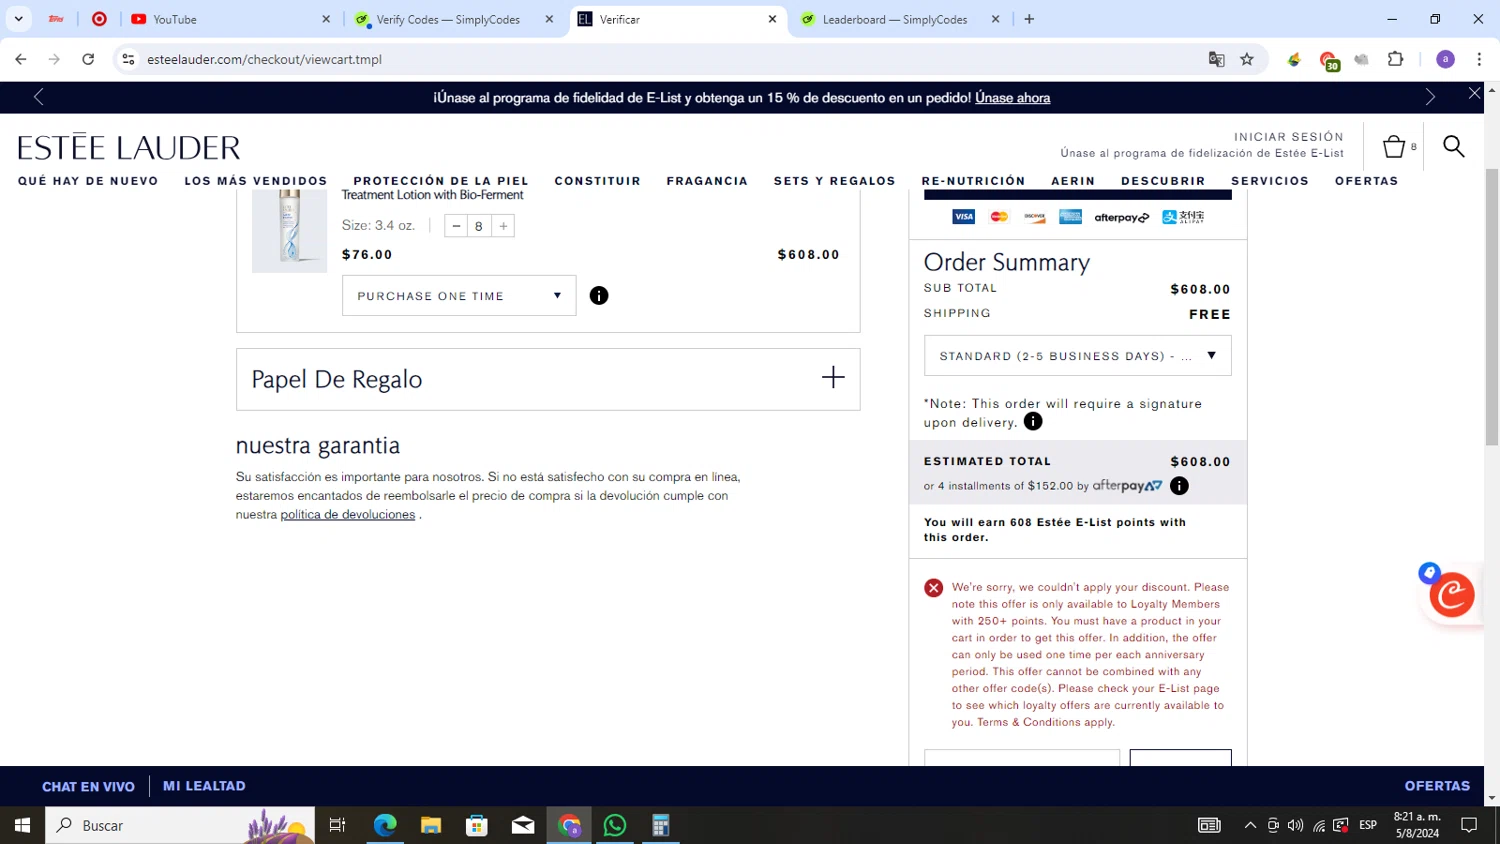Increase product quantity with plus button
The height and width of the screenshot is (844, 1500).
pos(504,226)
